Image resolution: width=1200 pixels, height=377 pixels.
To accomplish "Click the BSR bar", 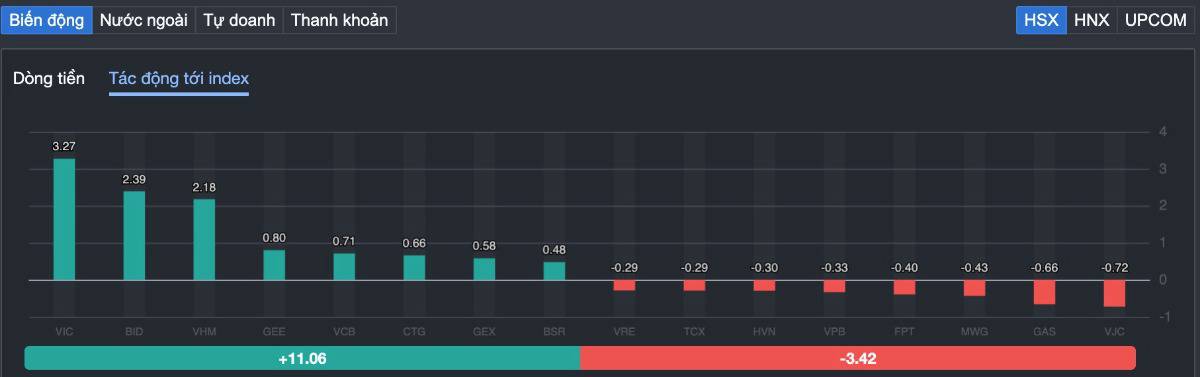I will 554,272.
